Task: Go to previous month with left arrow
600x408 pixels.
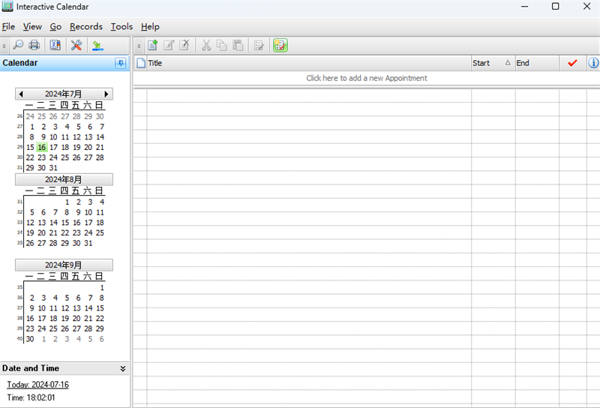Action: [x=21, y=94]
